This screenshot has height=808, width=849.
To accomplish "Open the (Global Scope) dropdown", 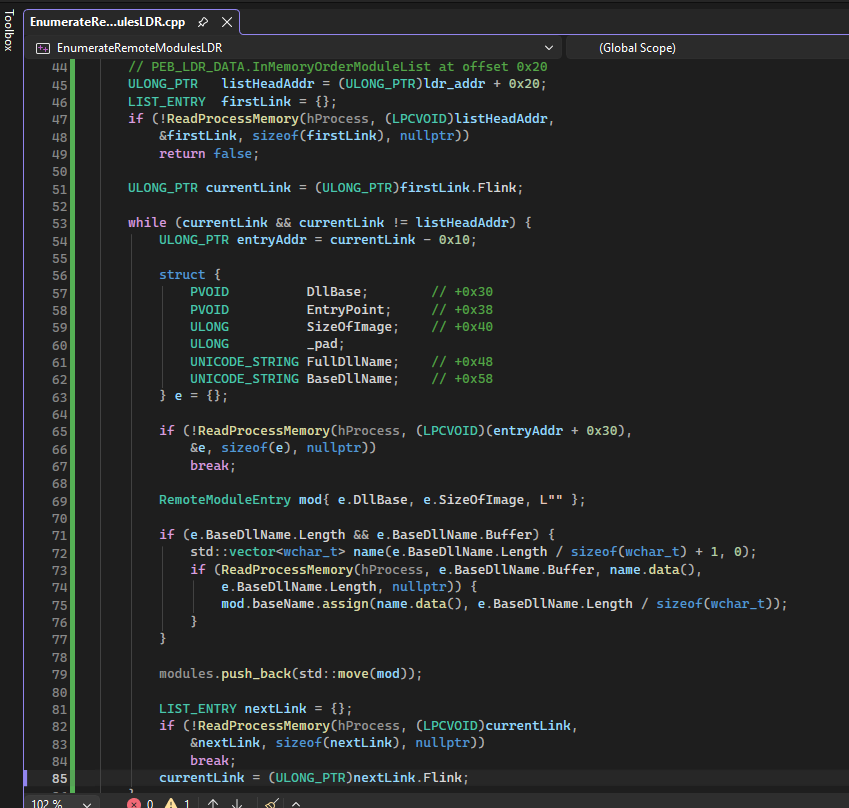I will pyautogui.click(x=707, y=48).
